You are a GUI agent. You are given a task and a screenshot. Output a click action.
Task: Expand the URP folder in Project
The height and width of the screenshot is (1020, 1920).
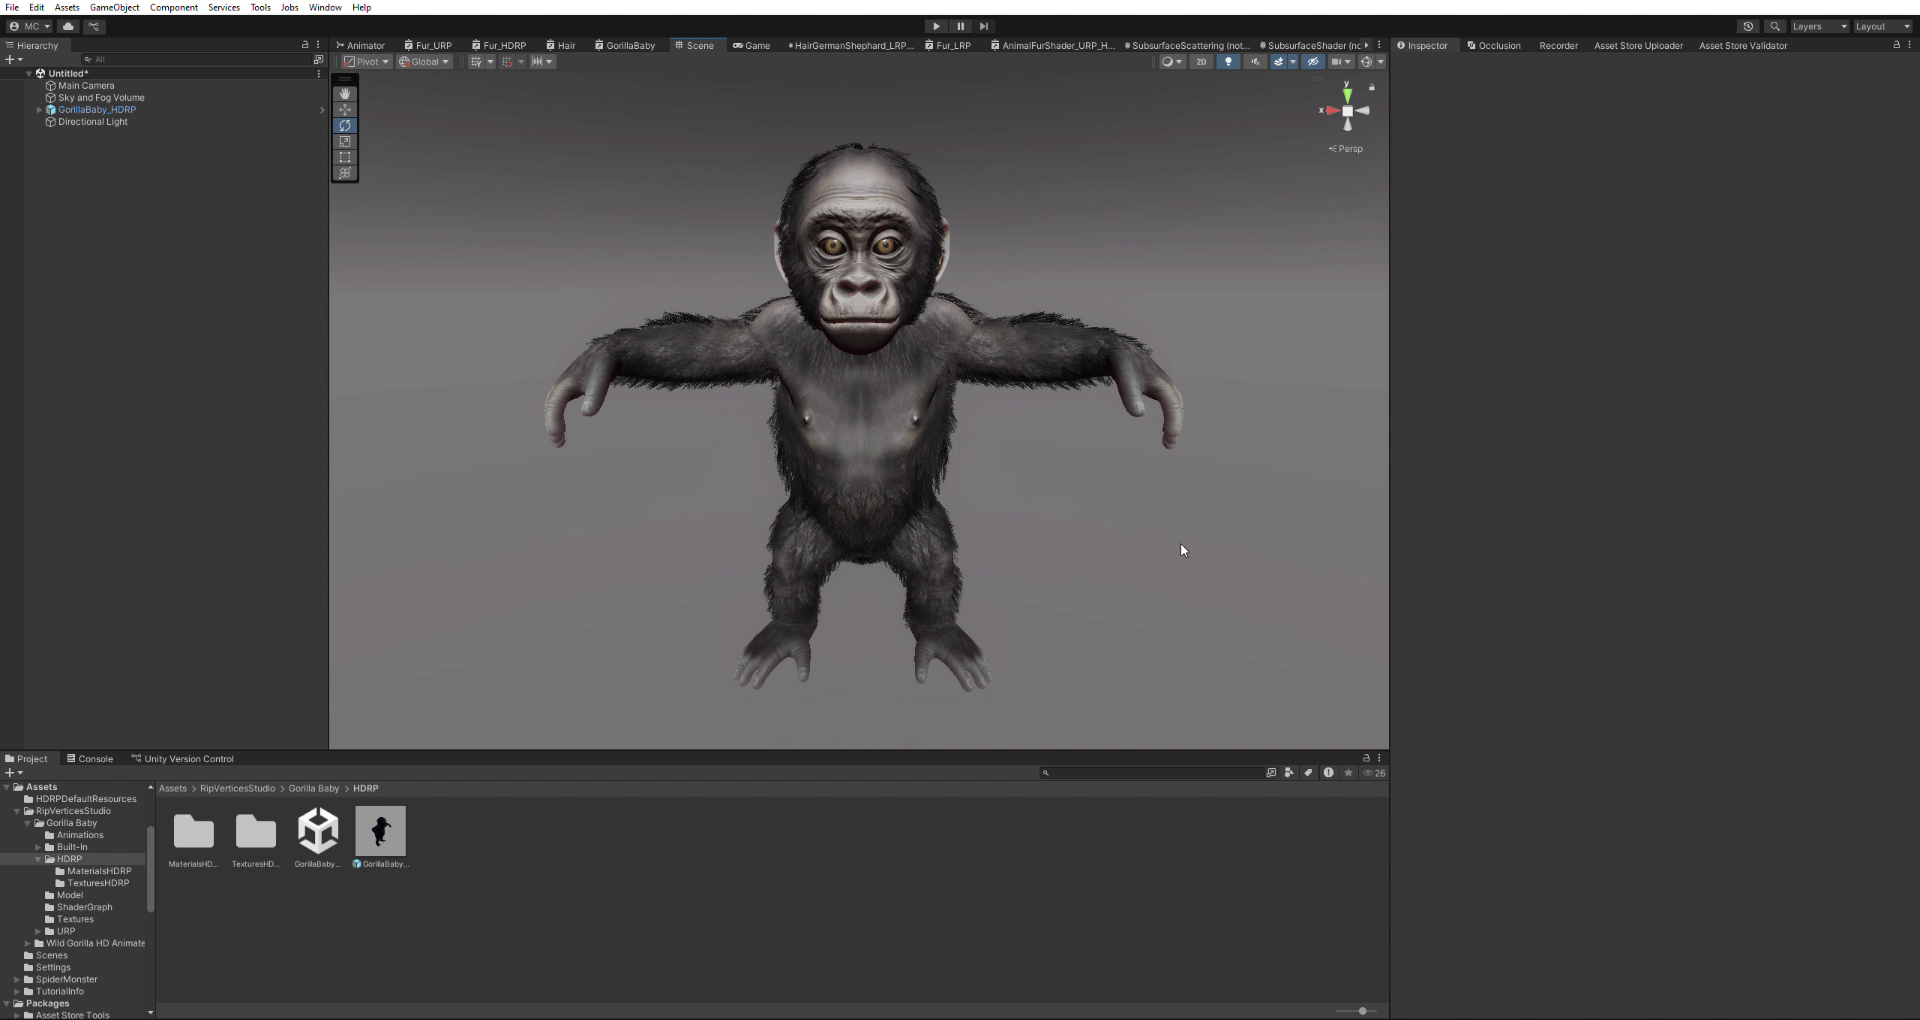click(x=38, y=931)
